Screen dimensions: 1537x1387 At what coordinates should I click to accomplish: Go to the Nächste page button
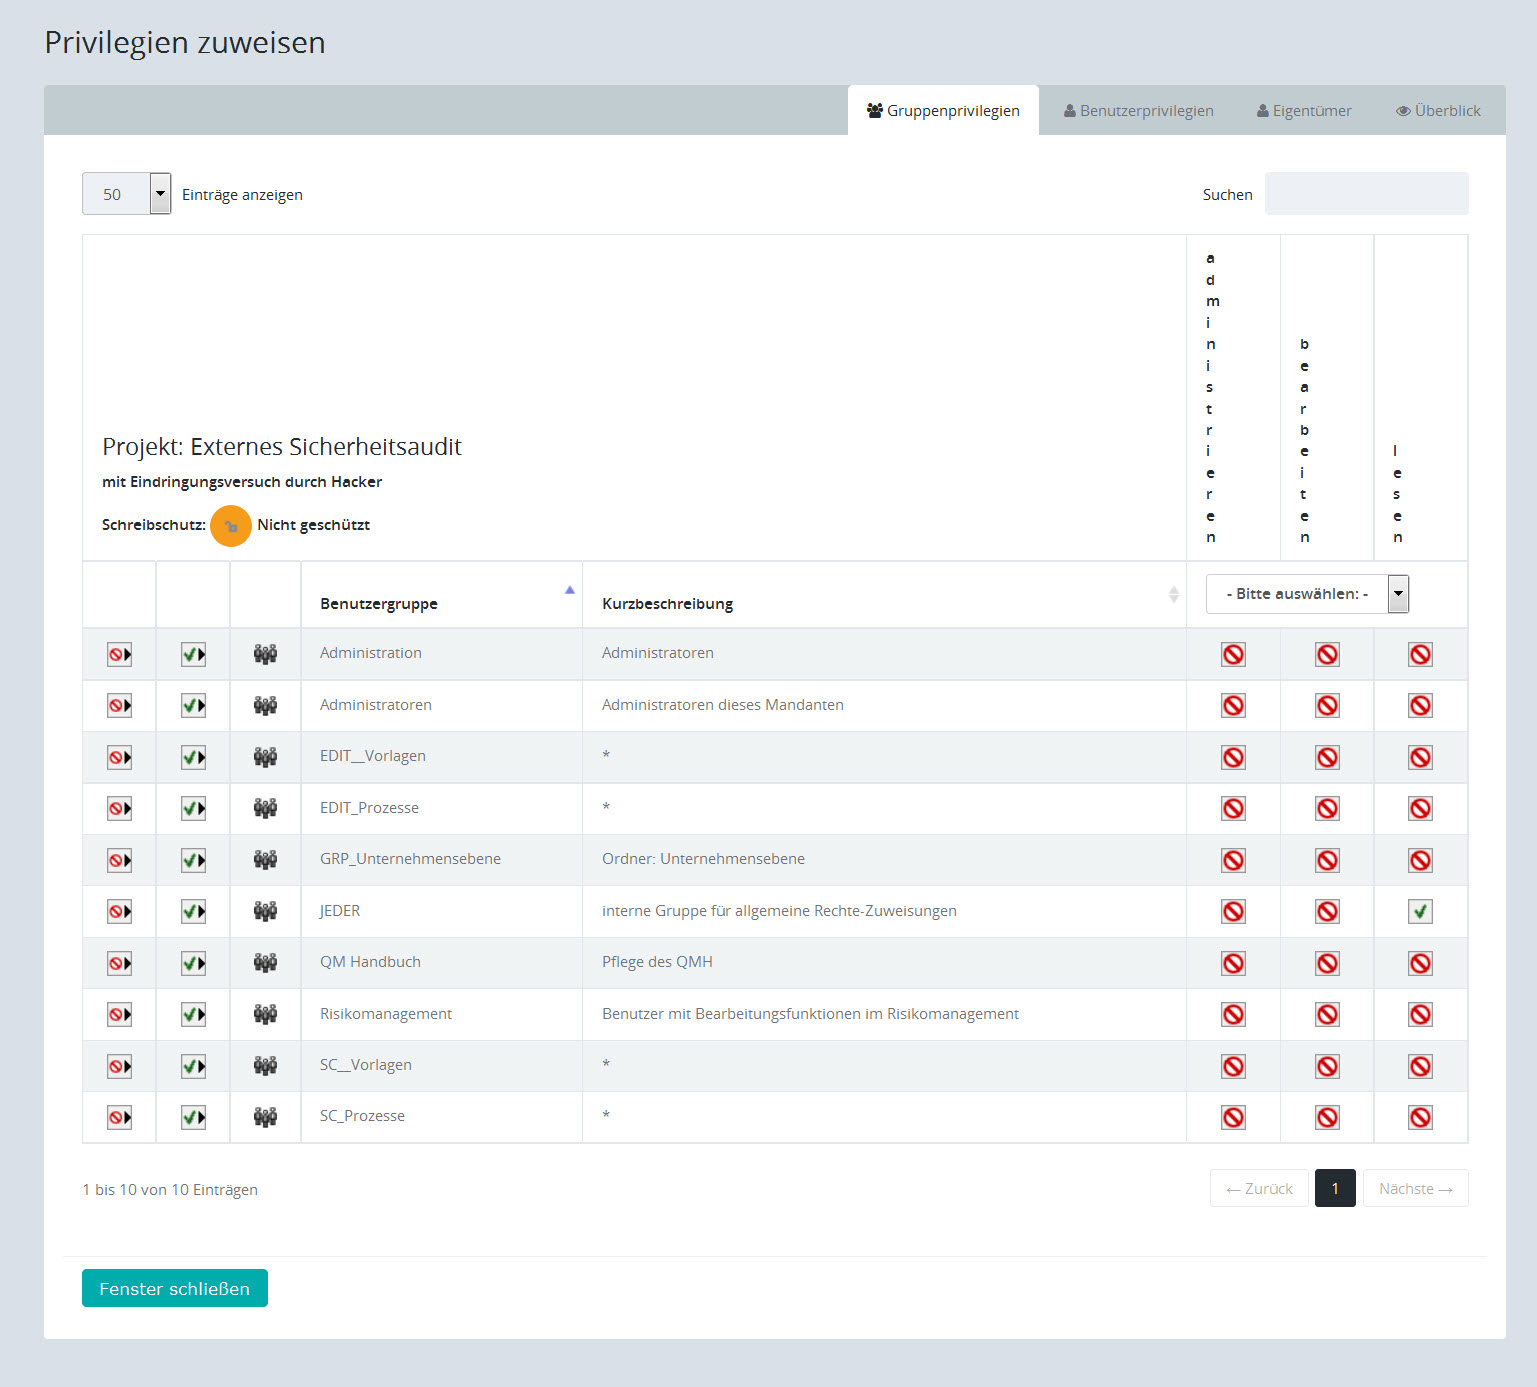(1415, 1189)
